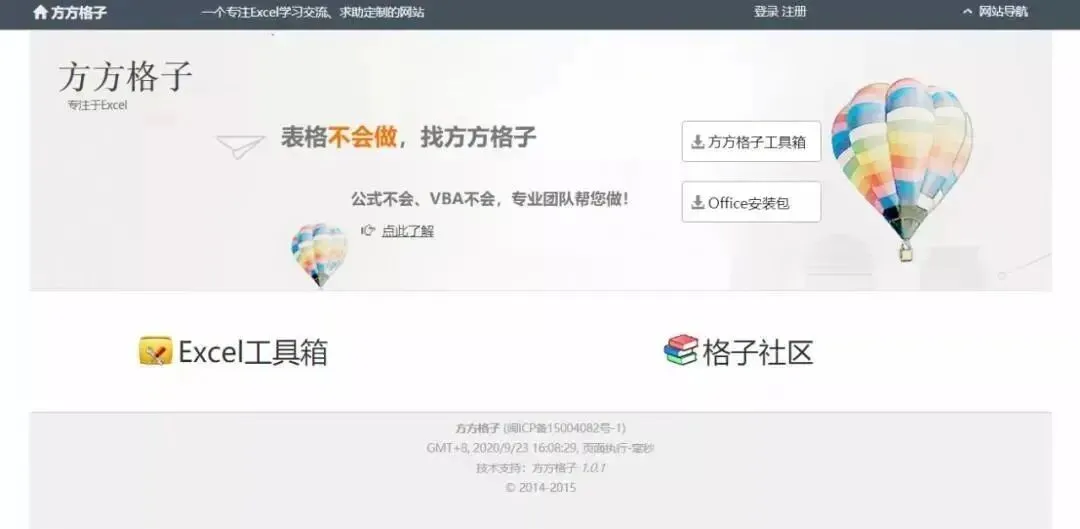This screenshot has width=1080, height=529.
Task: Click the paper airplane icon
Action: (240, 146)
